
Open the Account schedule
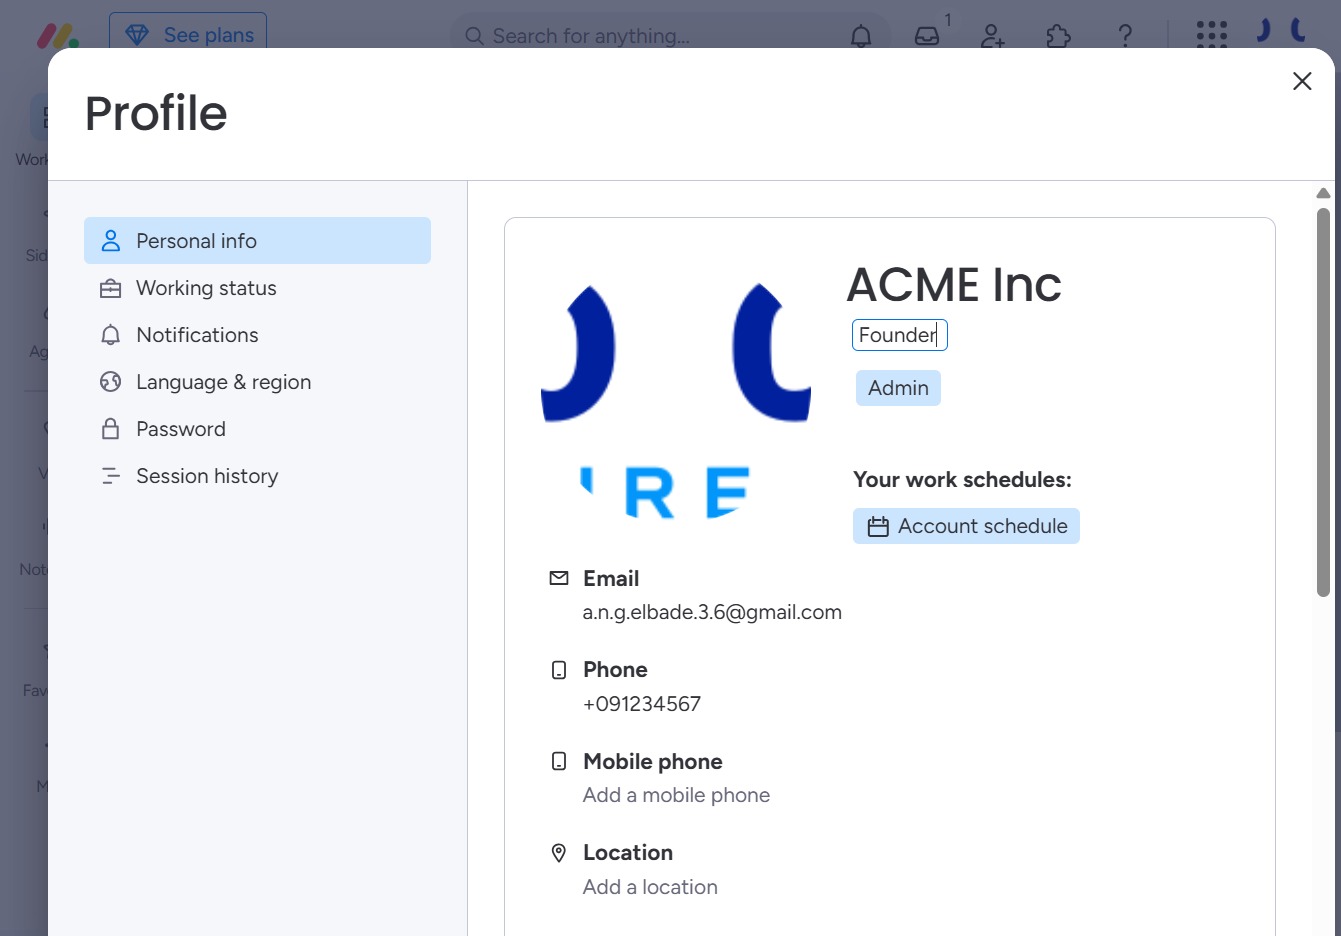coord(966,526)
